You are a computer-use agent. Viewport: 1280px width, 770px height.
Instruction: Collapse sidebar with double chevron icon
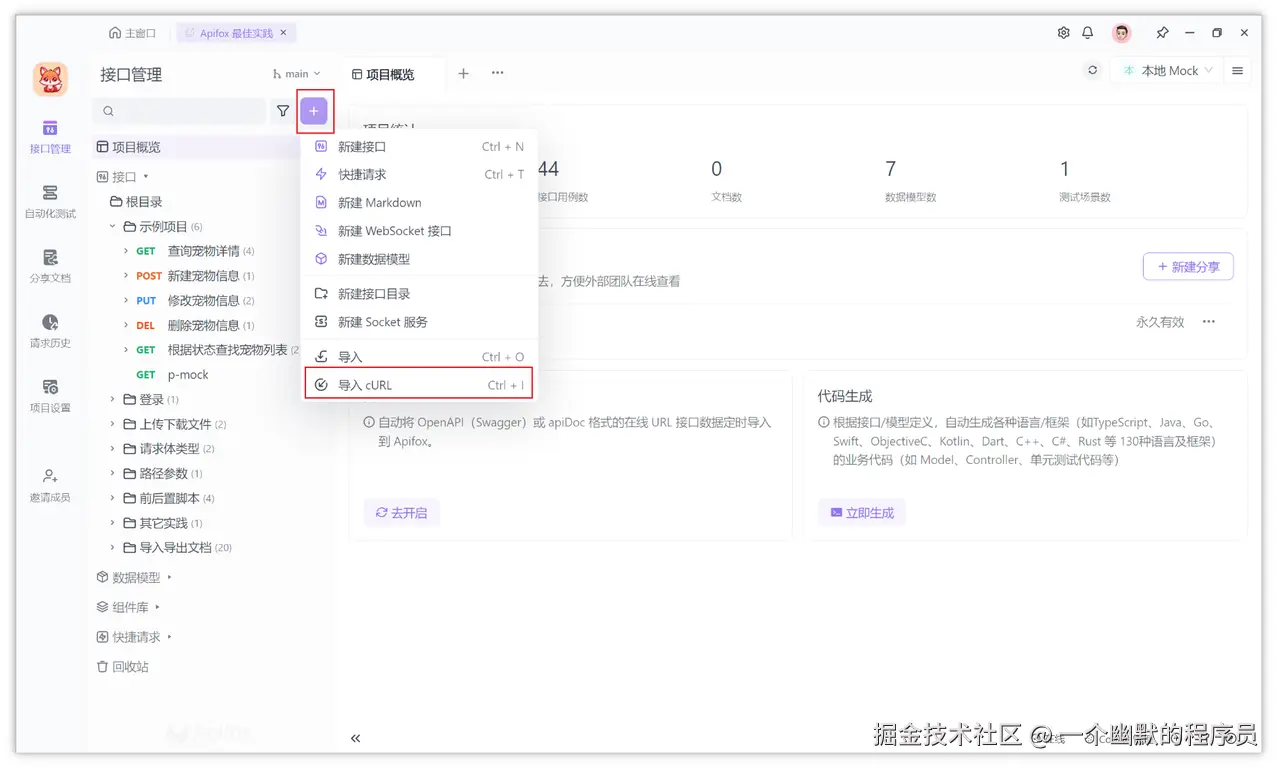point(355,738)
